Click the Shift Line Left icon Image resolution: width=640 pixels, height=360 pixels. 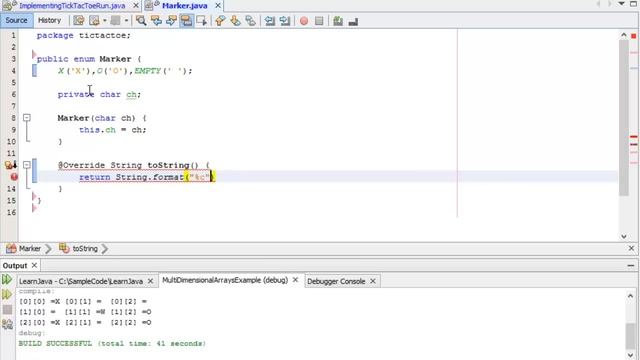269,21
